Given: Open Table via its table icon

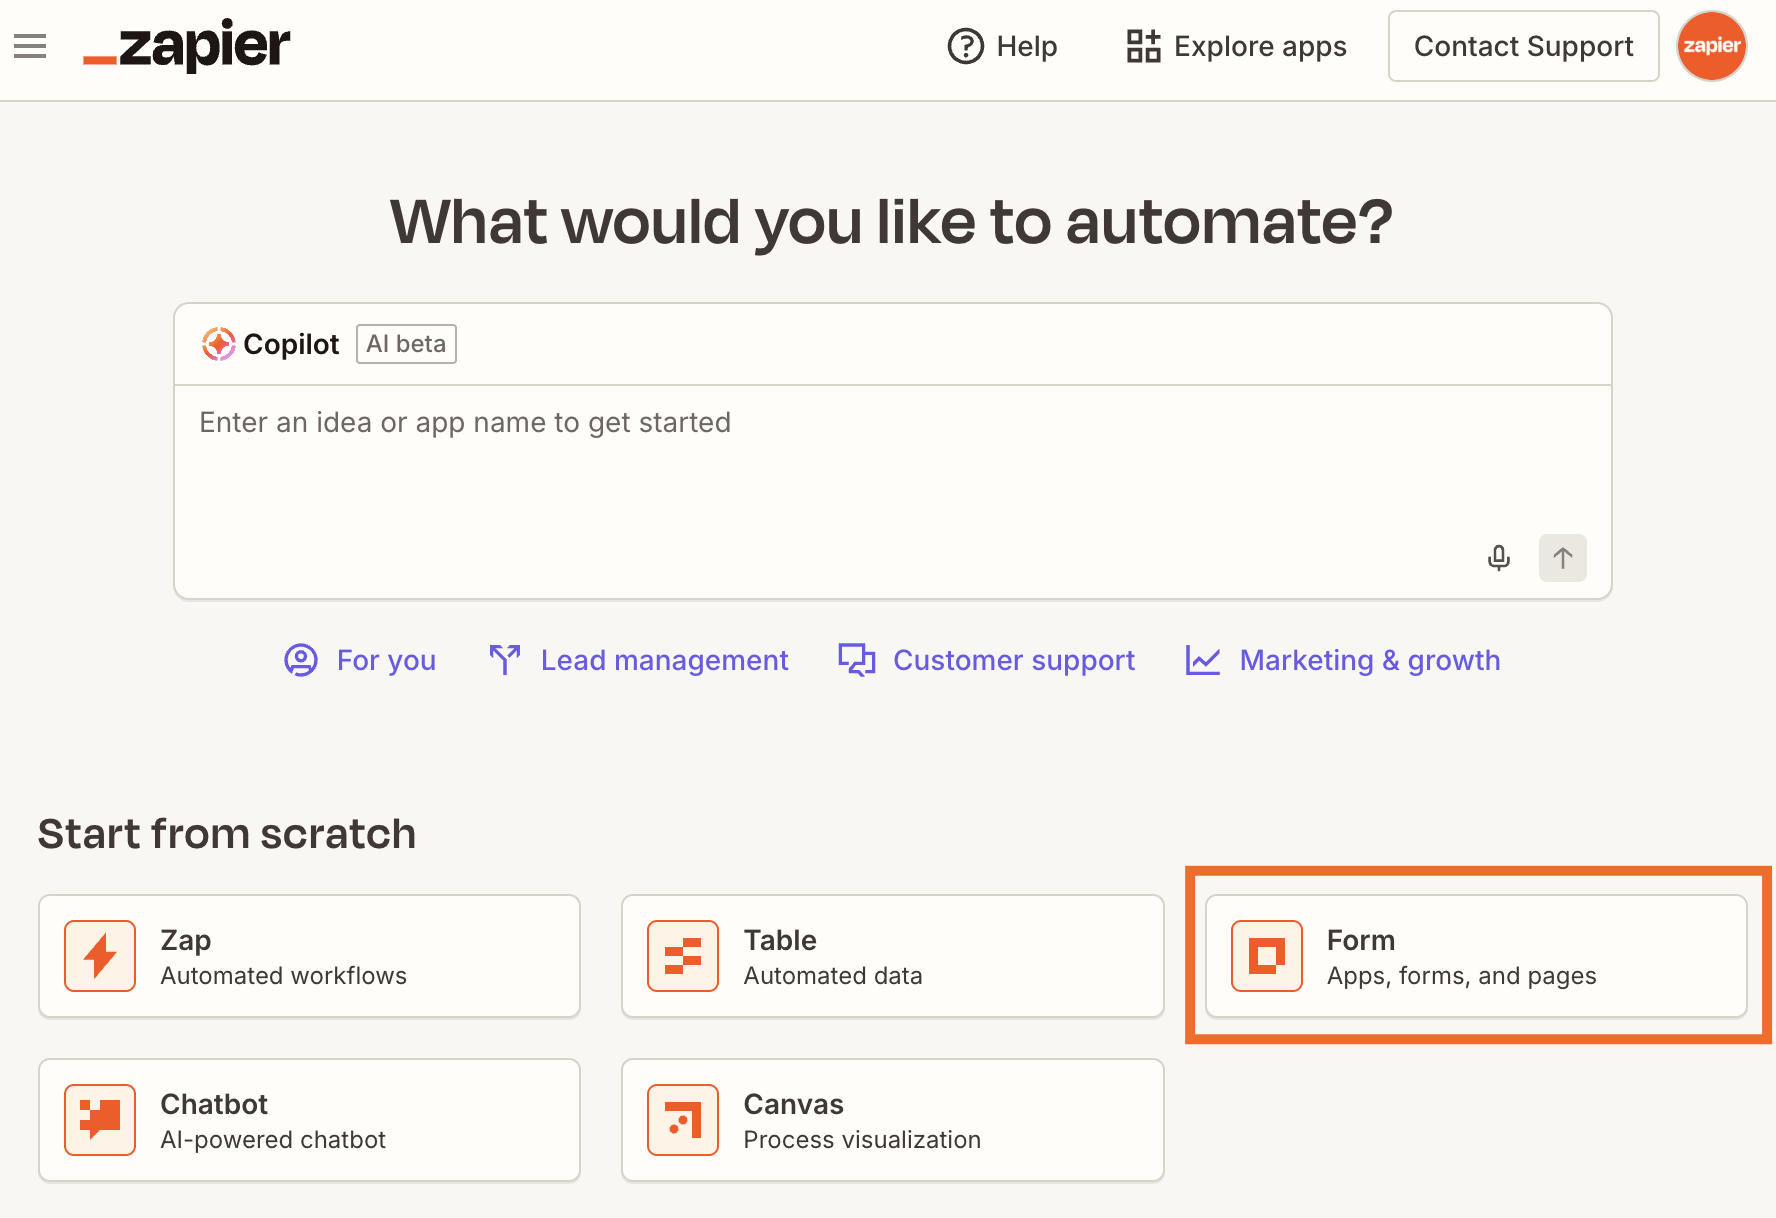Looking at the screenshot, I should tap(683, 956).
